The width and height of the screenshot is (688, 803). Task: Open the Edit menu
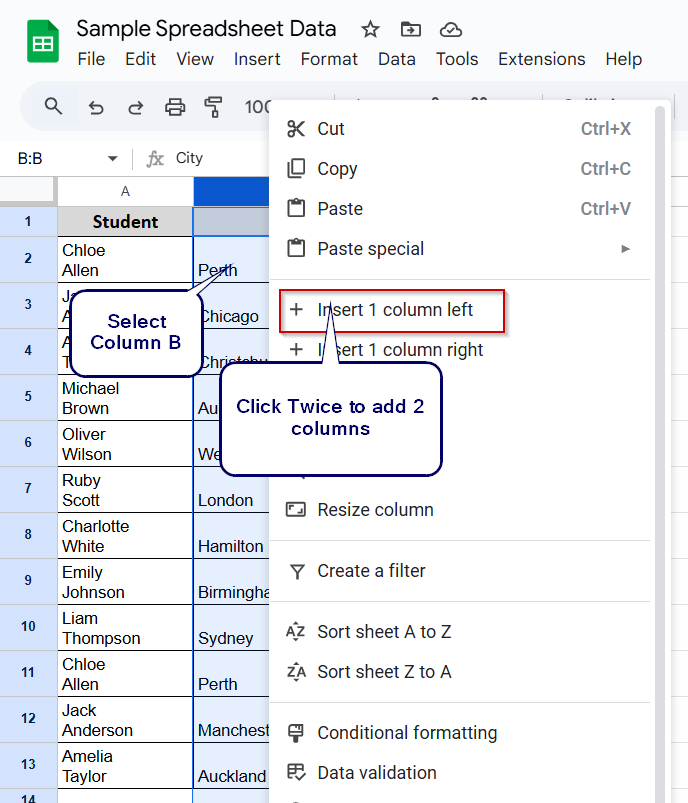140,59
